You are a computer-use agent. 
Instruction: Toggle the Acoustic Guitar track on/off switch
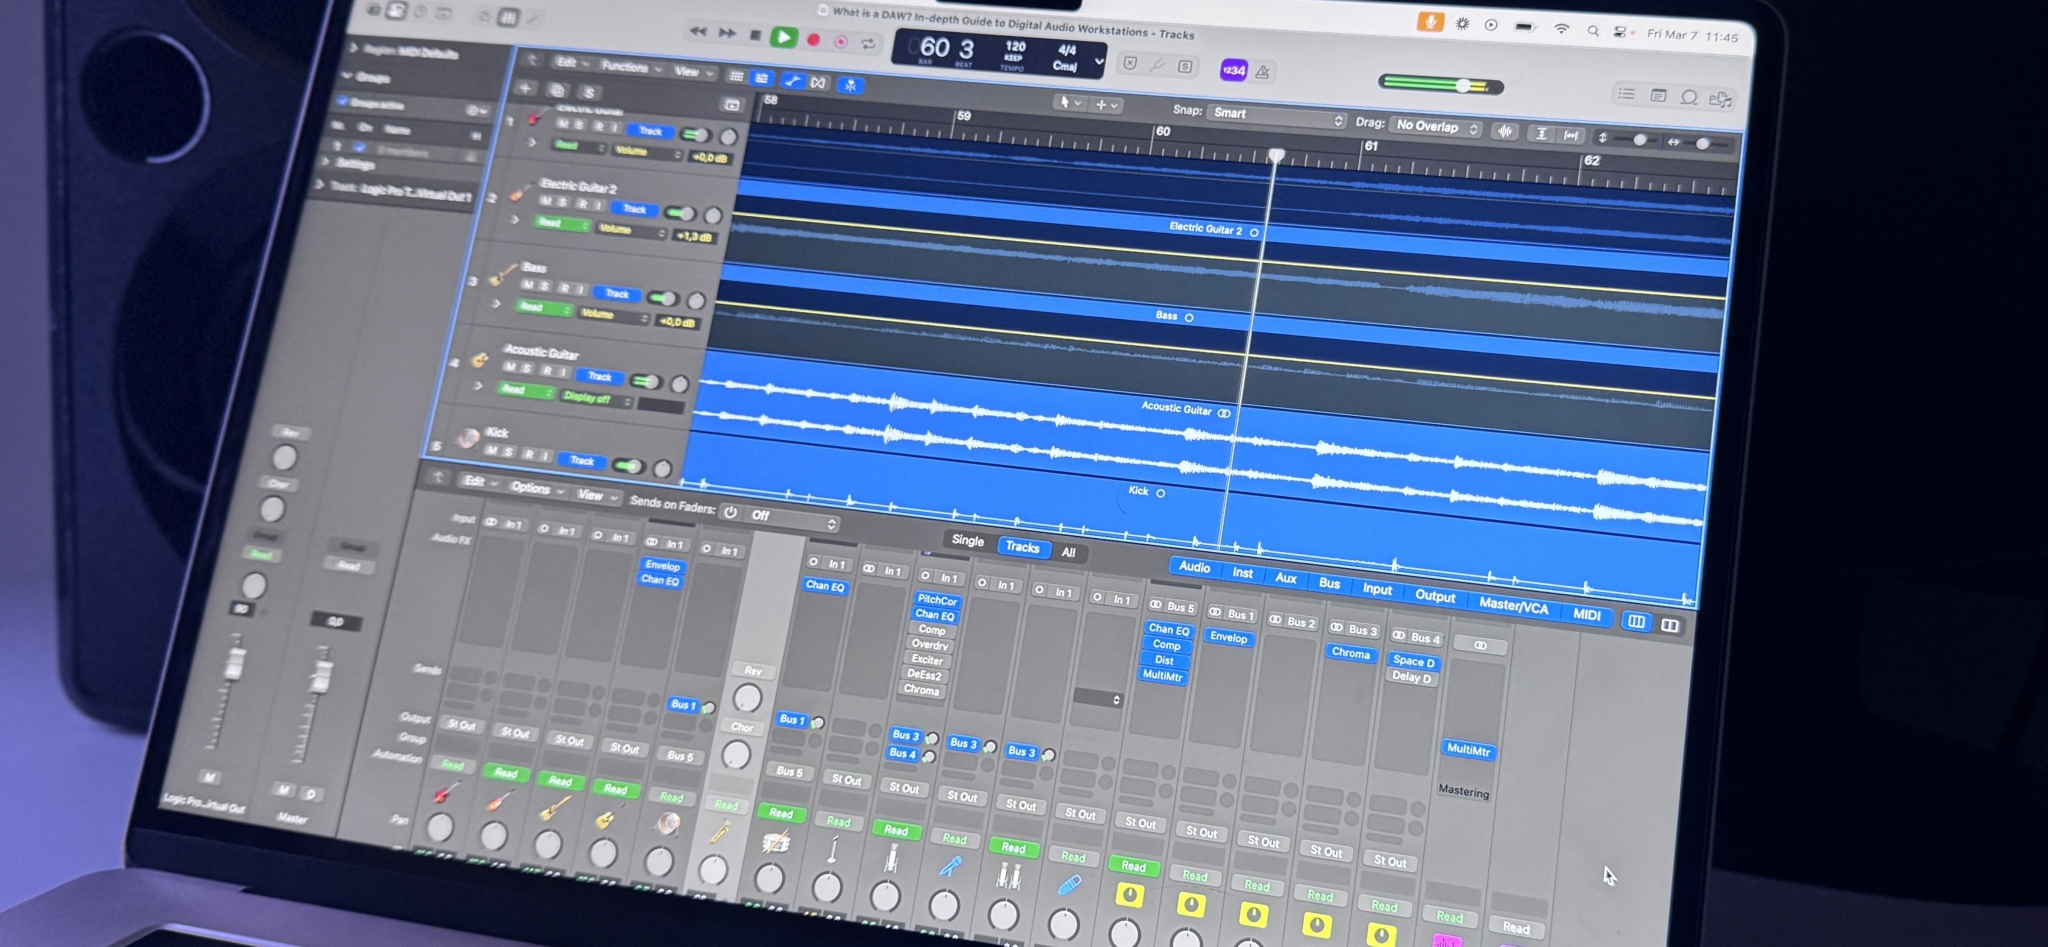pyautogui.click(x=645, y=381)
